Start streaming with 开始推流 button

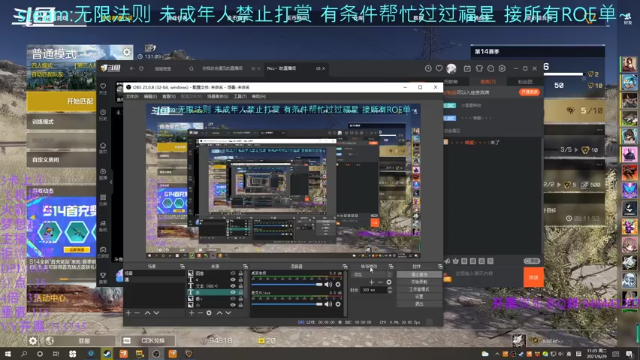click(x=419, y=275)
